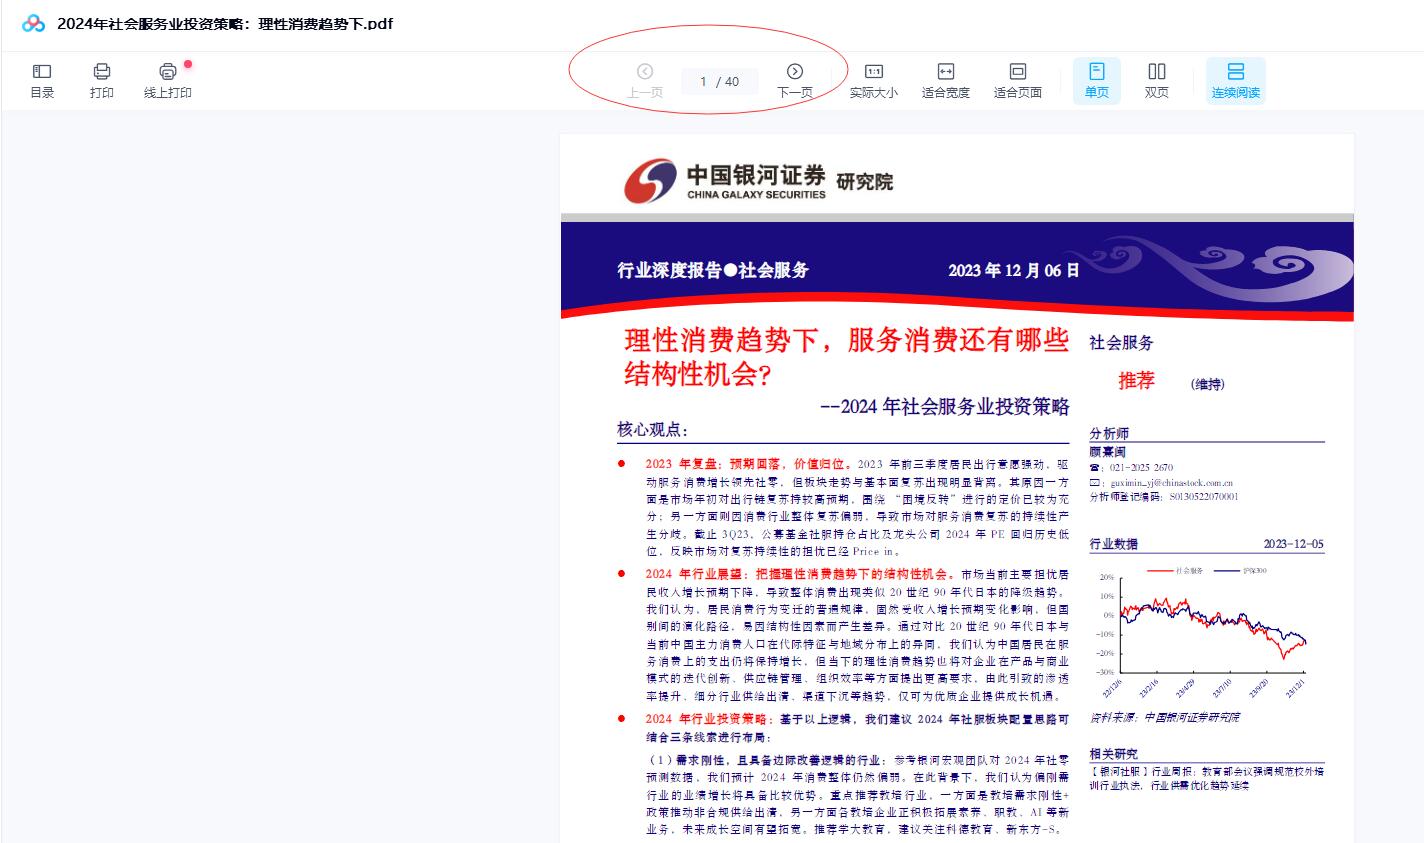
Task: Launch 线上打印 online printing
Action: (167, 80)
